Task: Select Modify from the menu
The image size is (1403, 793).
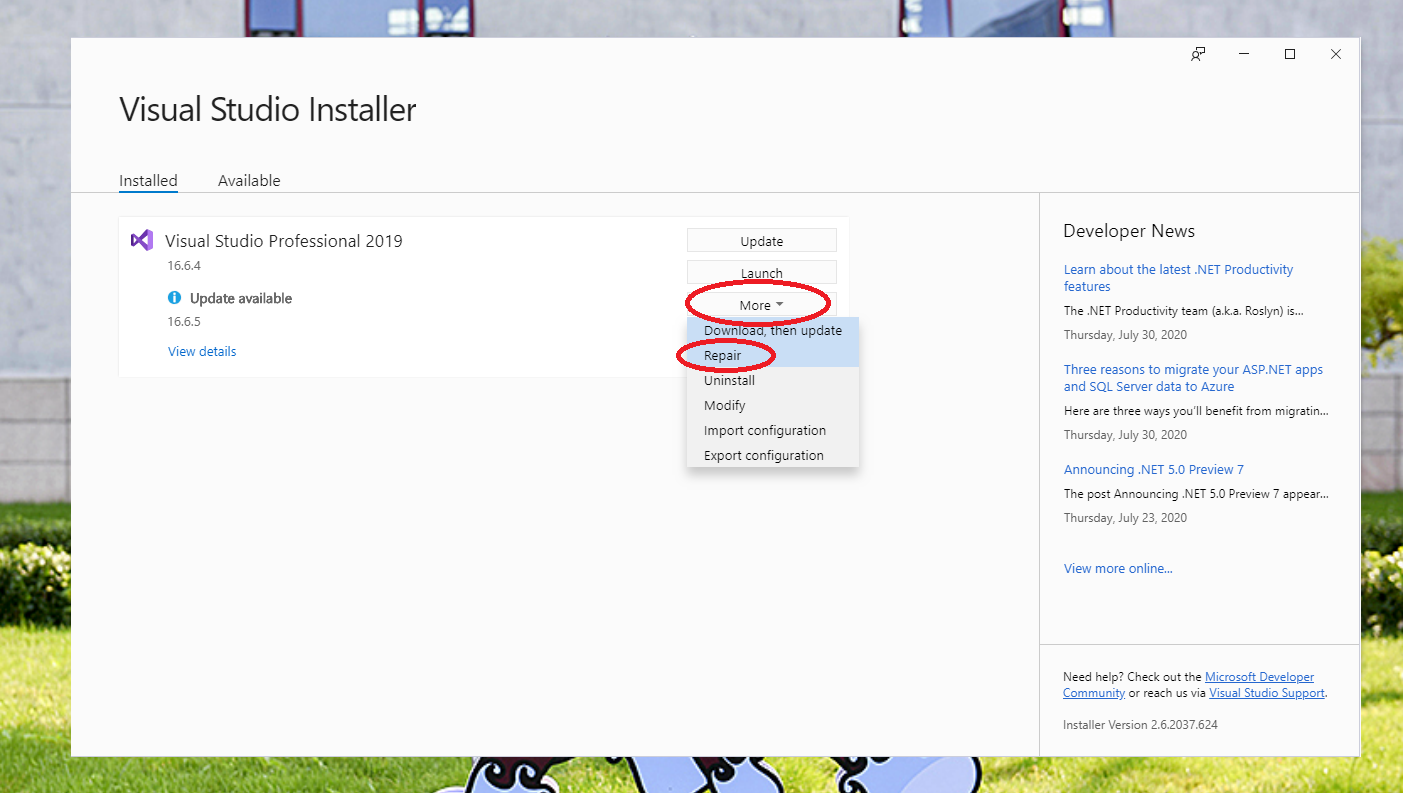Action: [x=724, y=405]
